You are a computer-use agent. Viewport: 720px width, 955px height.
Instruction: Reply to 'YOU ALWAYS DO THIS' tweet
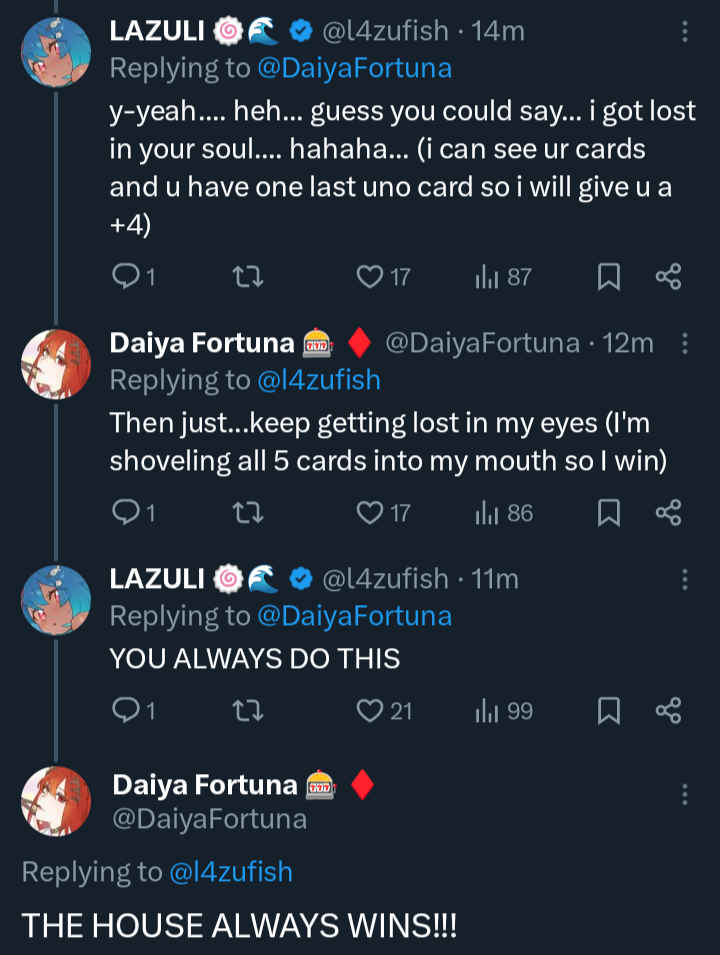coord(125,711)
